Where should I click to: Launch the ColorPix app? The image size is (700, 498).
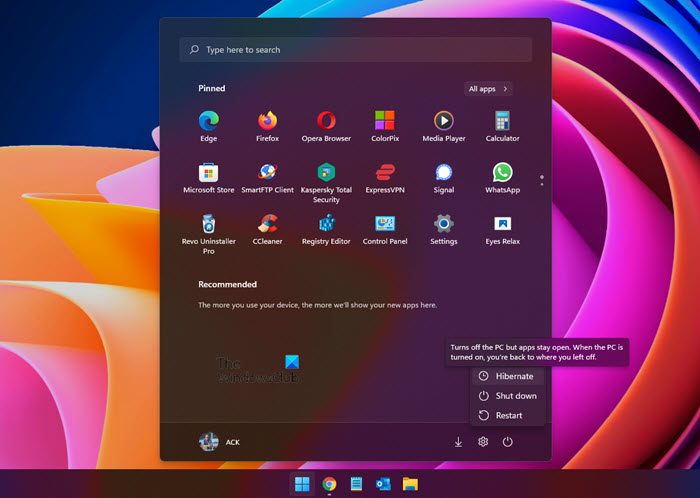coord(385,126)
